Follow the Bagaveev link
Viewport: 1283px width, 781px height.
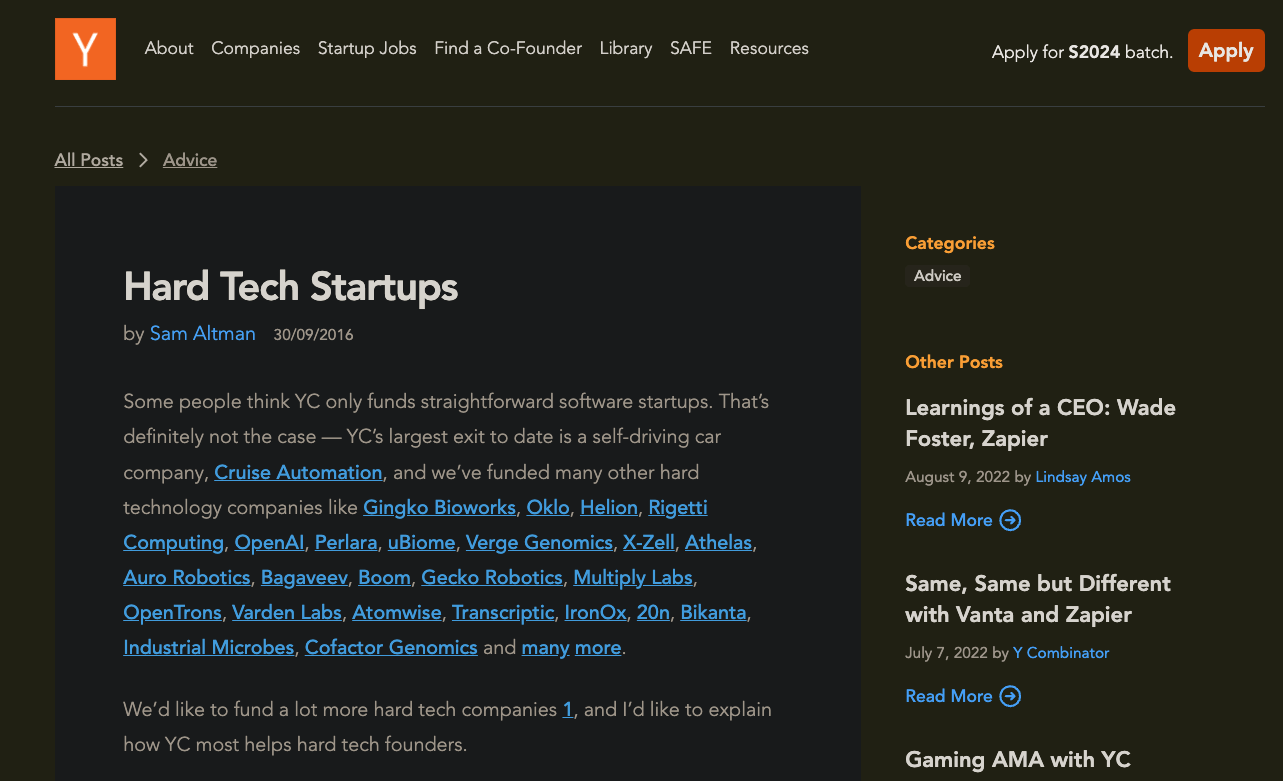pos(304,577)
